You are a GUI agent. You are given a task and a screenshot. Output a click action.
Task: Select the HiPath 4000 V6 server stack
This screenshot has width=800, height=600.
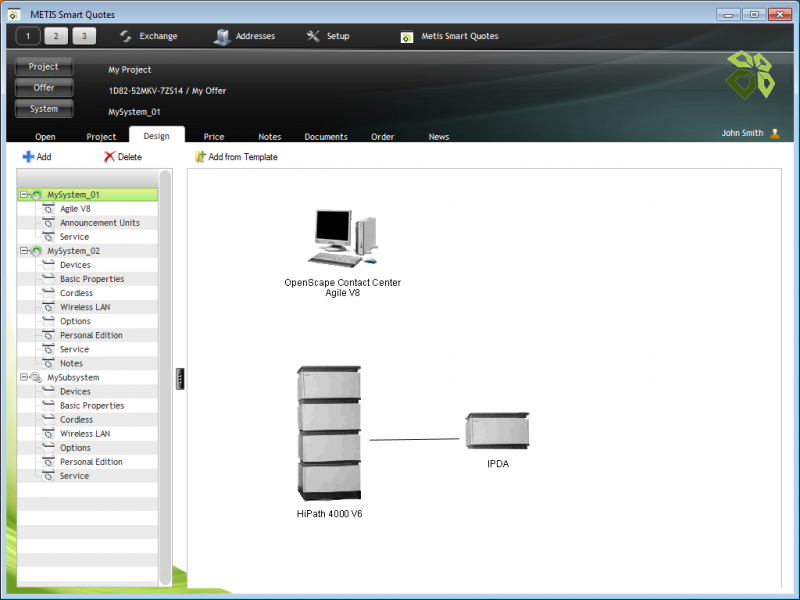coord(329,433)
